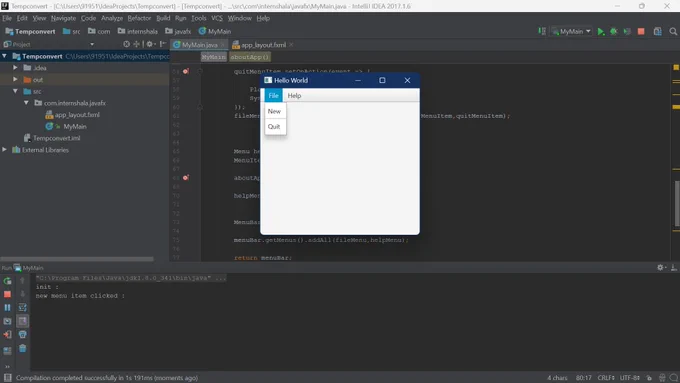Toggle breakpoint at quitMenuItem line
Image resolution: width=680 pixels, height=383 pixels.
coord(186,71)
